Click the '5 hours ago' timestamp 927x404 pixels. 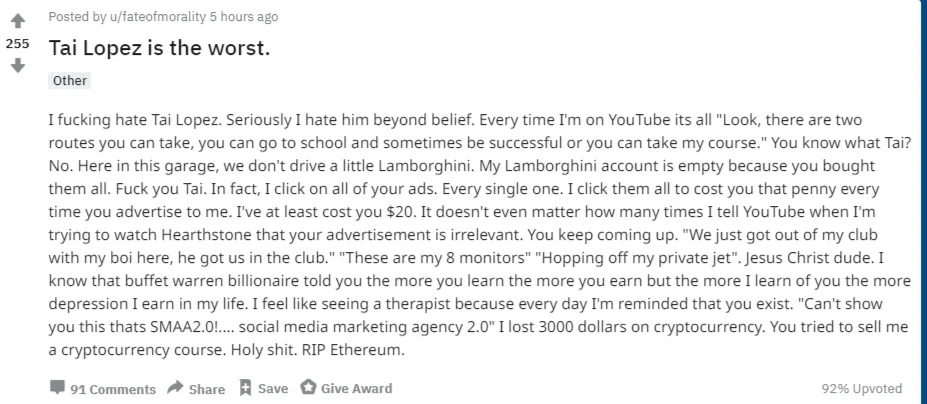(x=244, y=17)
